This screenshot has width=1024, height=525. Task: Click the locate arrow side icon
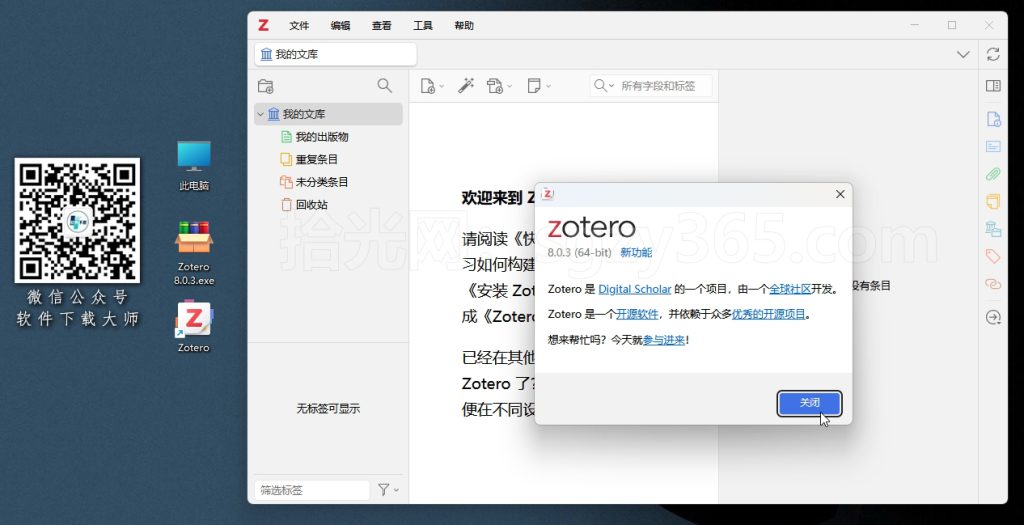pos(993,317)
